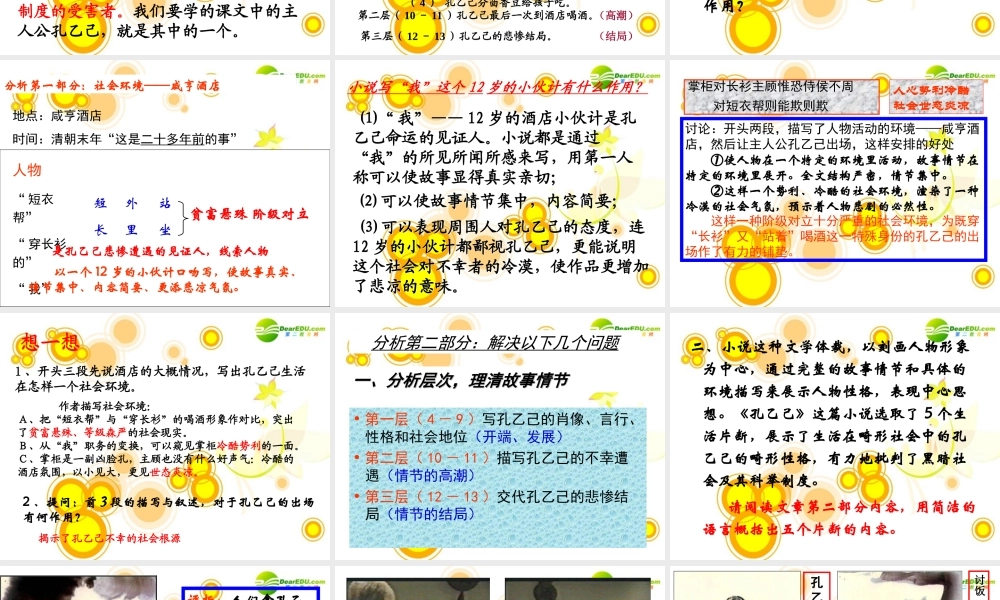Click the pink box 人心势利冷酷 社会世态炎凉
The image size is (1000, 600).
coord(936,98)
